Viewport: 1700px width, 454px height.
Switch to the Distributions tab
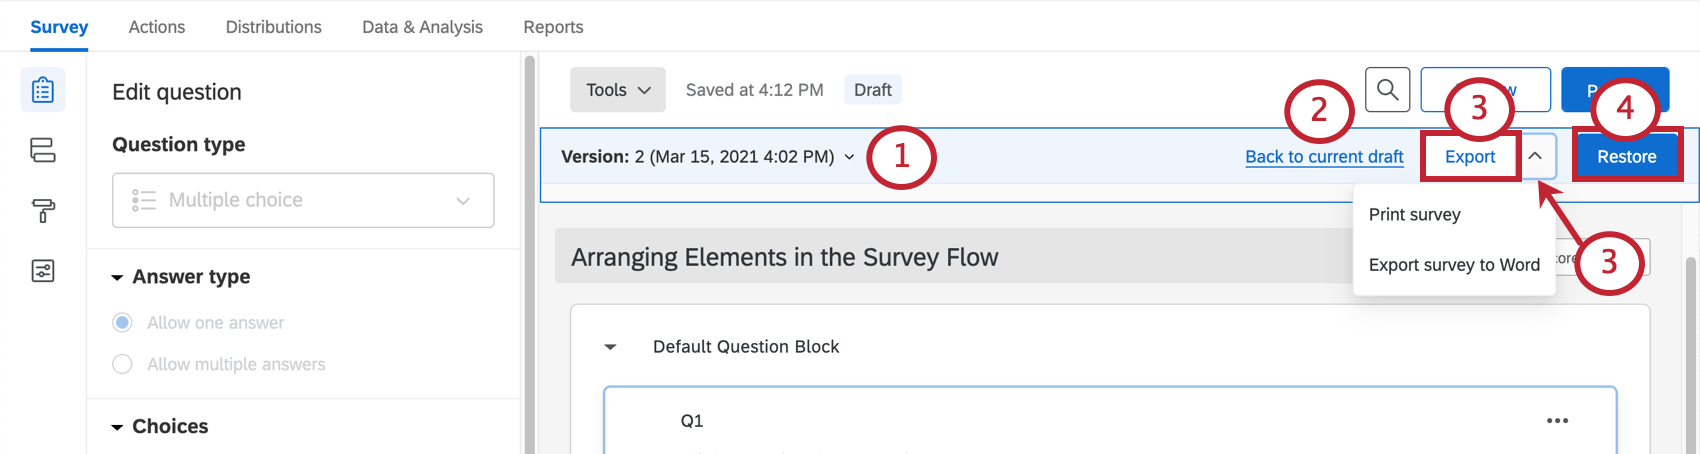273,27
